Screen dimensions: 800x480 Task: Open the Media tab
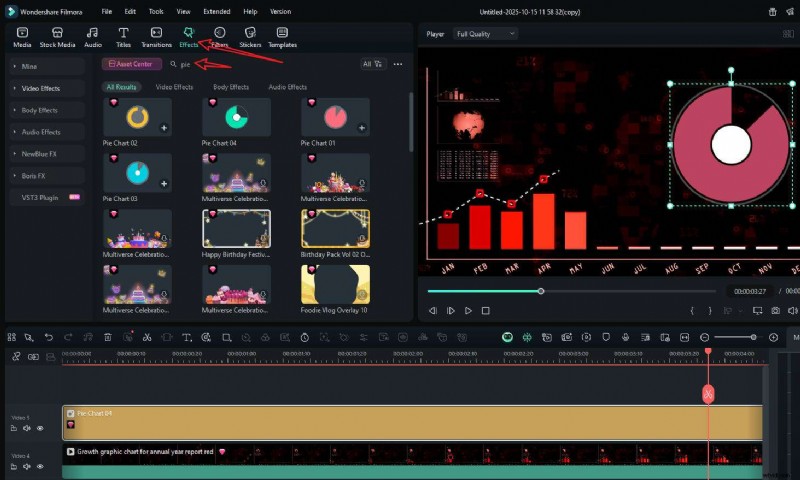[22, 38]
